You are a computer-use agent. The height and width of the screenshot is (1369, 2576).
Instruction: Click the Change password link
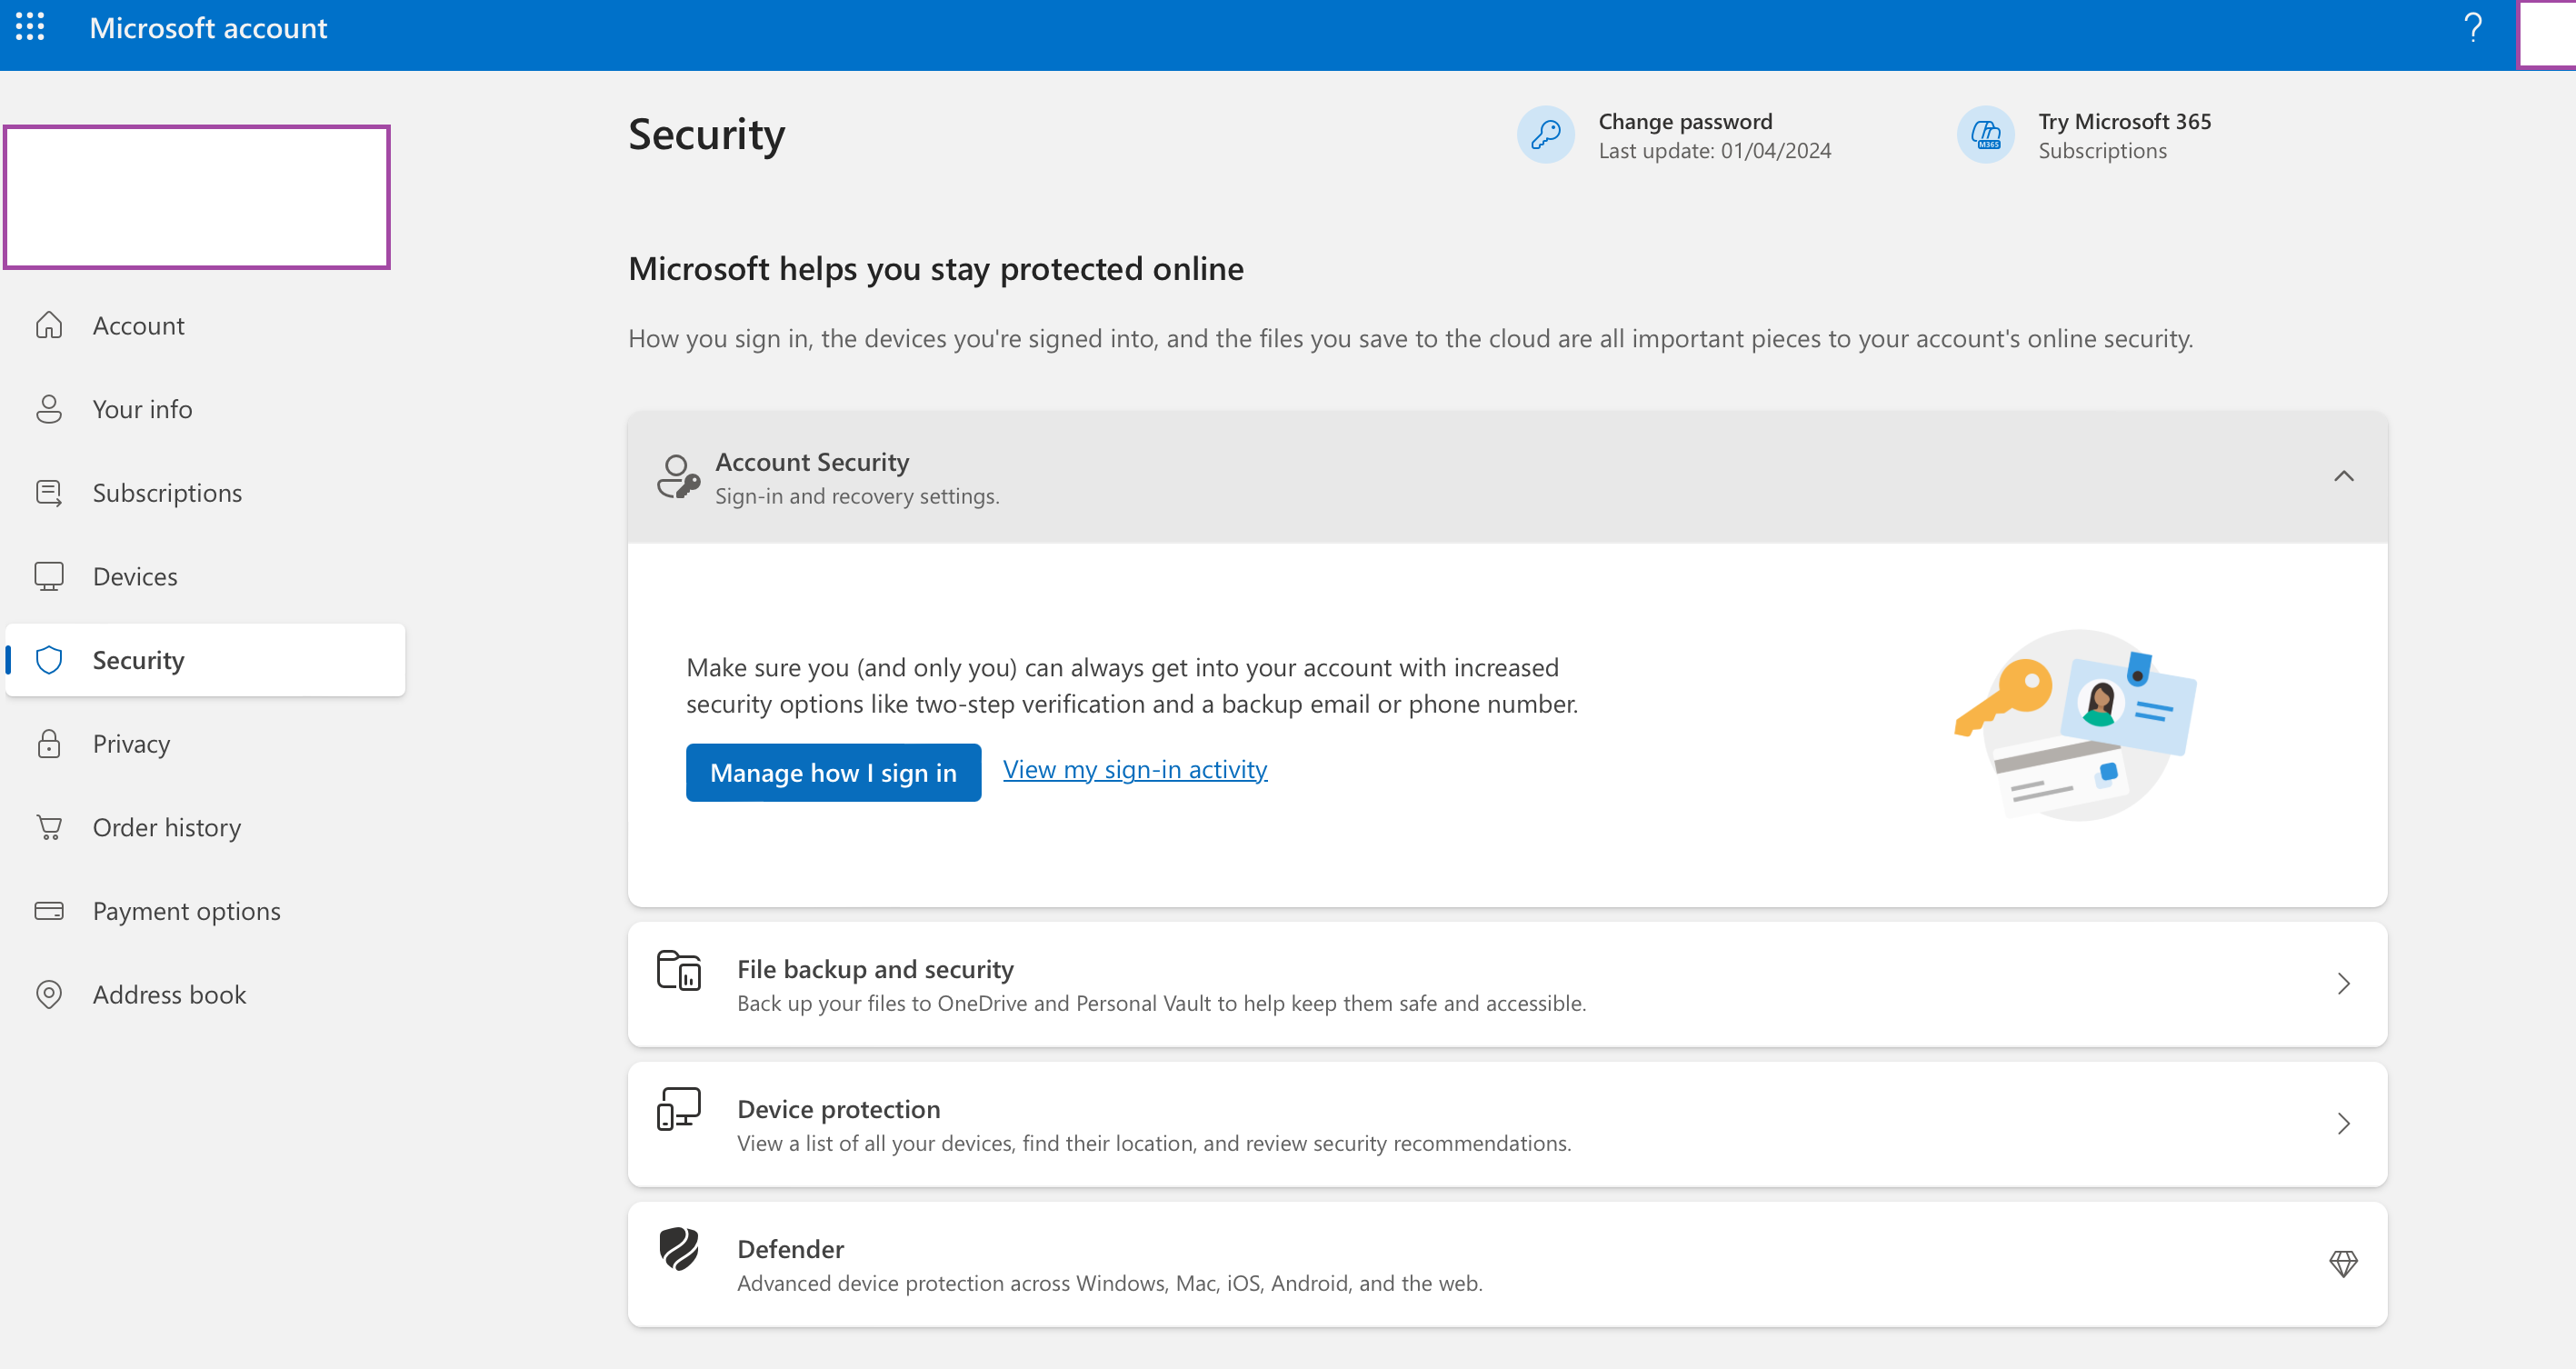click(1685, 121)
